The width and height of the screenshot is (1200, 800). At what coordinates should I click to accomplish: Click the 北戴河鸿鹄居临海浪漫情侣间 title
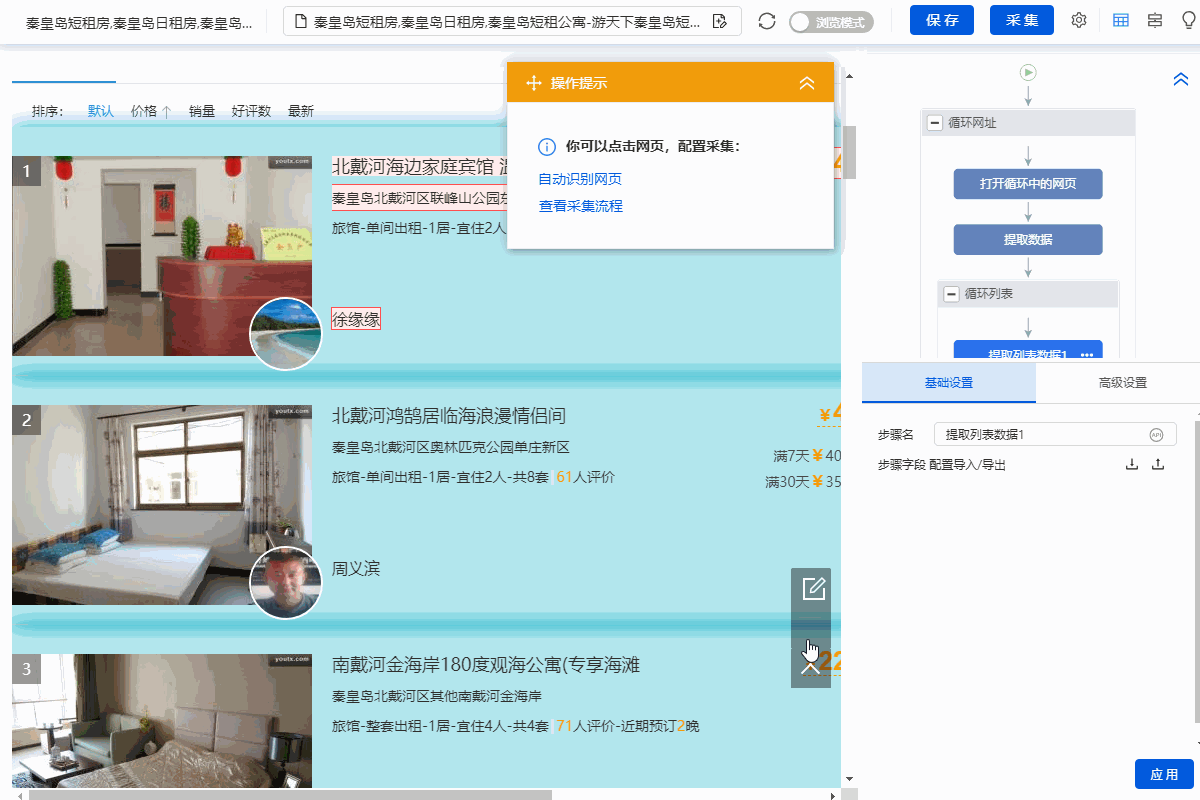pyautogui.click(x=449, y=415)
